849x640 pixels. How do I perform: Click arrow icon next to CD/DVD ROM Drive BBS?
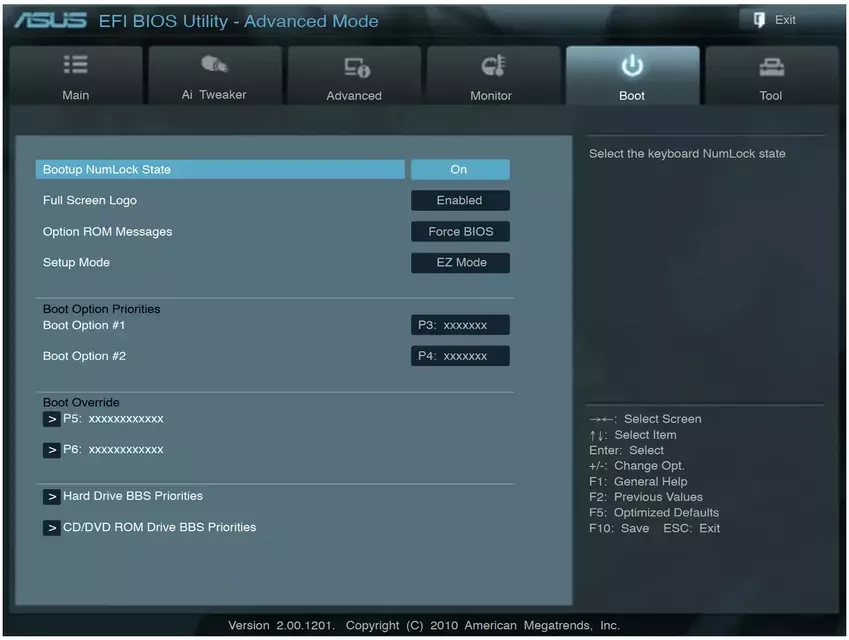tap(51, 528)
